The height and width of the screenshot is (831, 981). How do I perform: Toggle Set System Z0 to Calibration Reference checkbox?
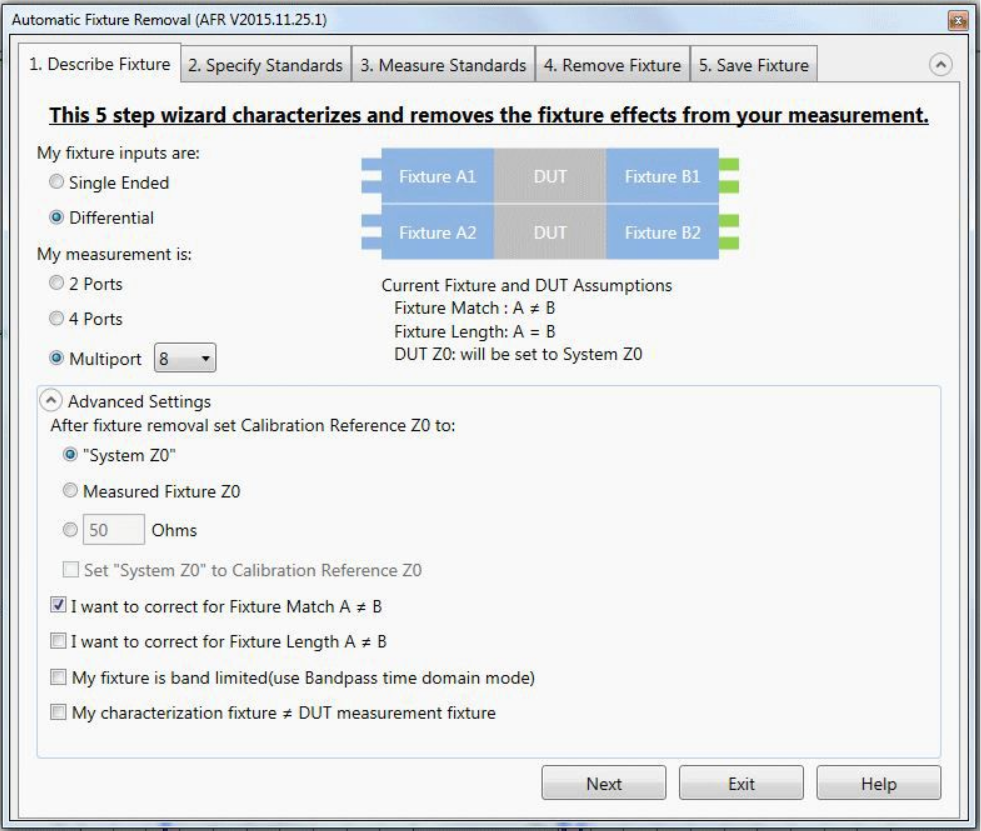(71, 569)
